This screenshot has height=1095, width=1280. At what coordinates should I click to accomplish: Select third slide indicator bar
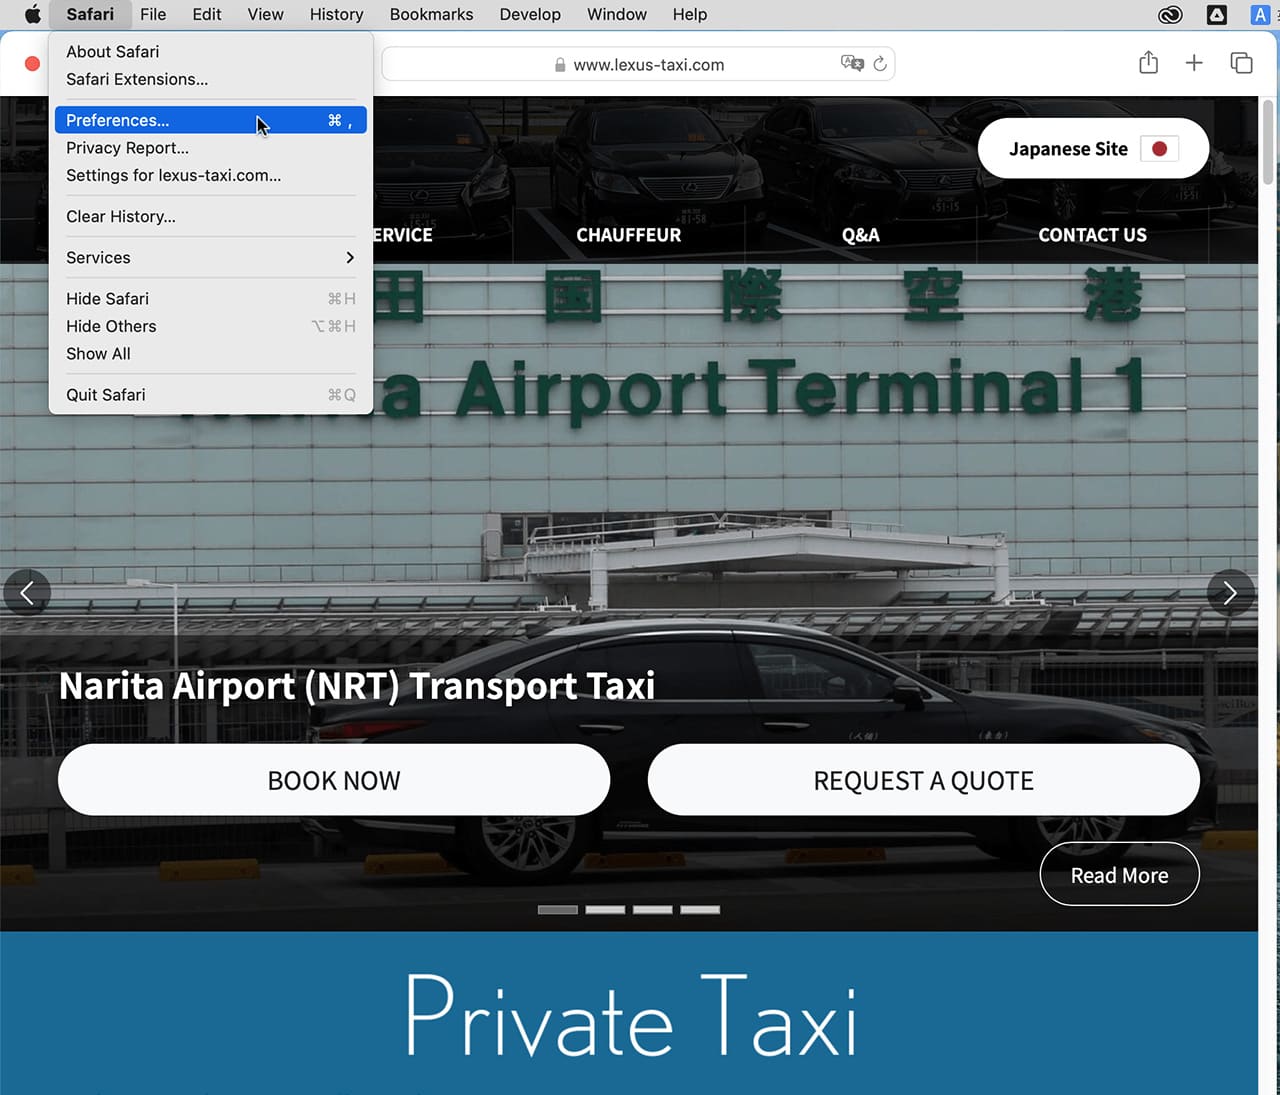[x=653, y=910]
